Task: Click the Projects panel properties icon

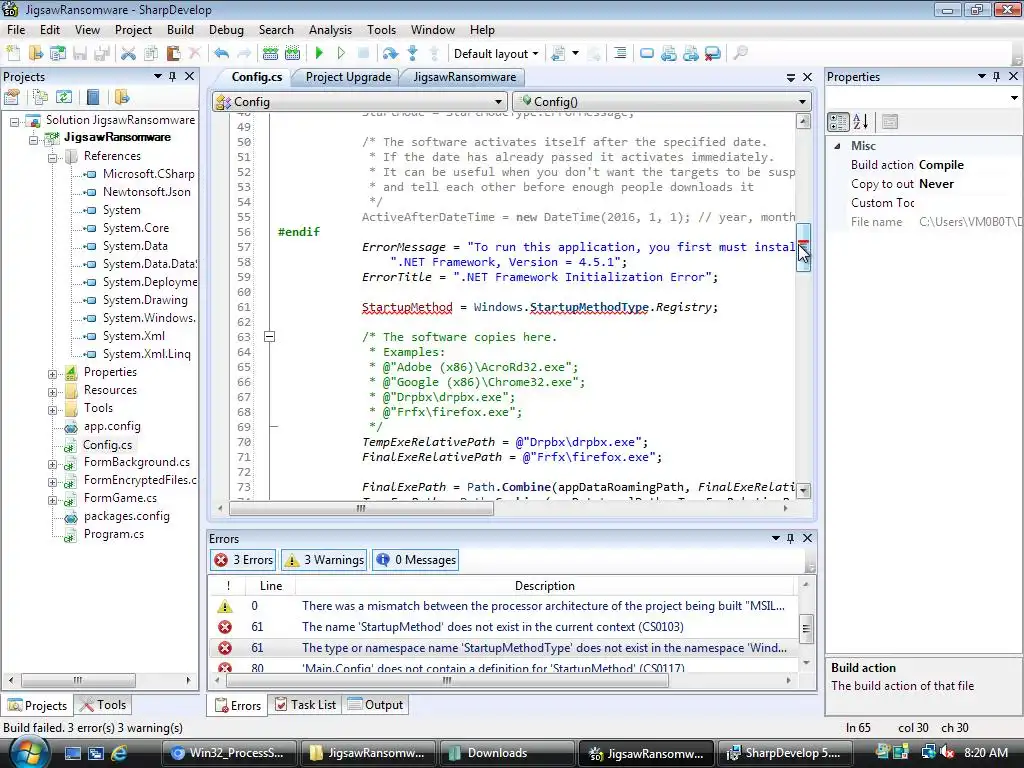Action: (11, 97)
